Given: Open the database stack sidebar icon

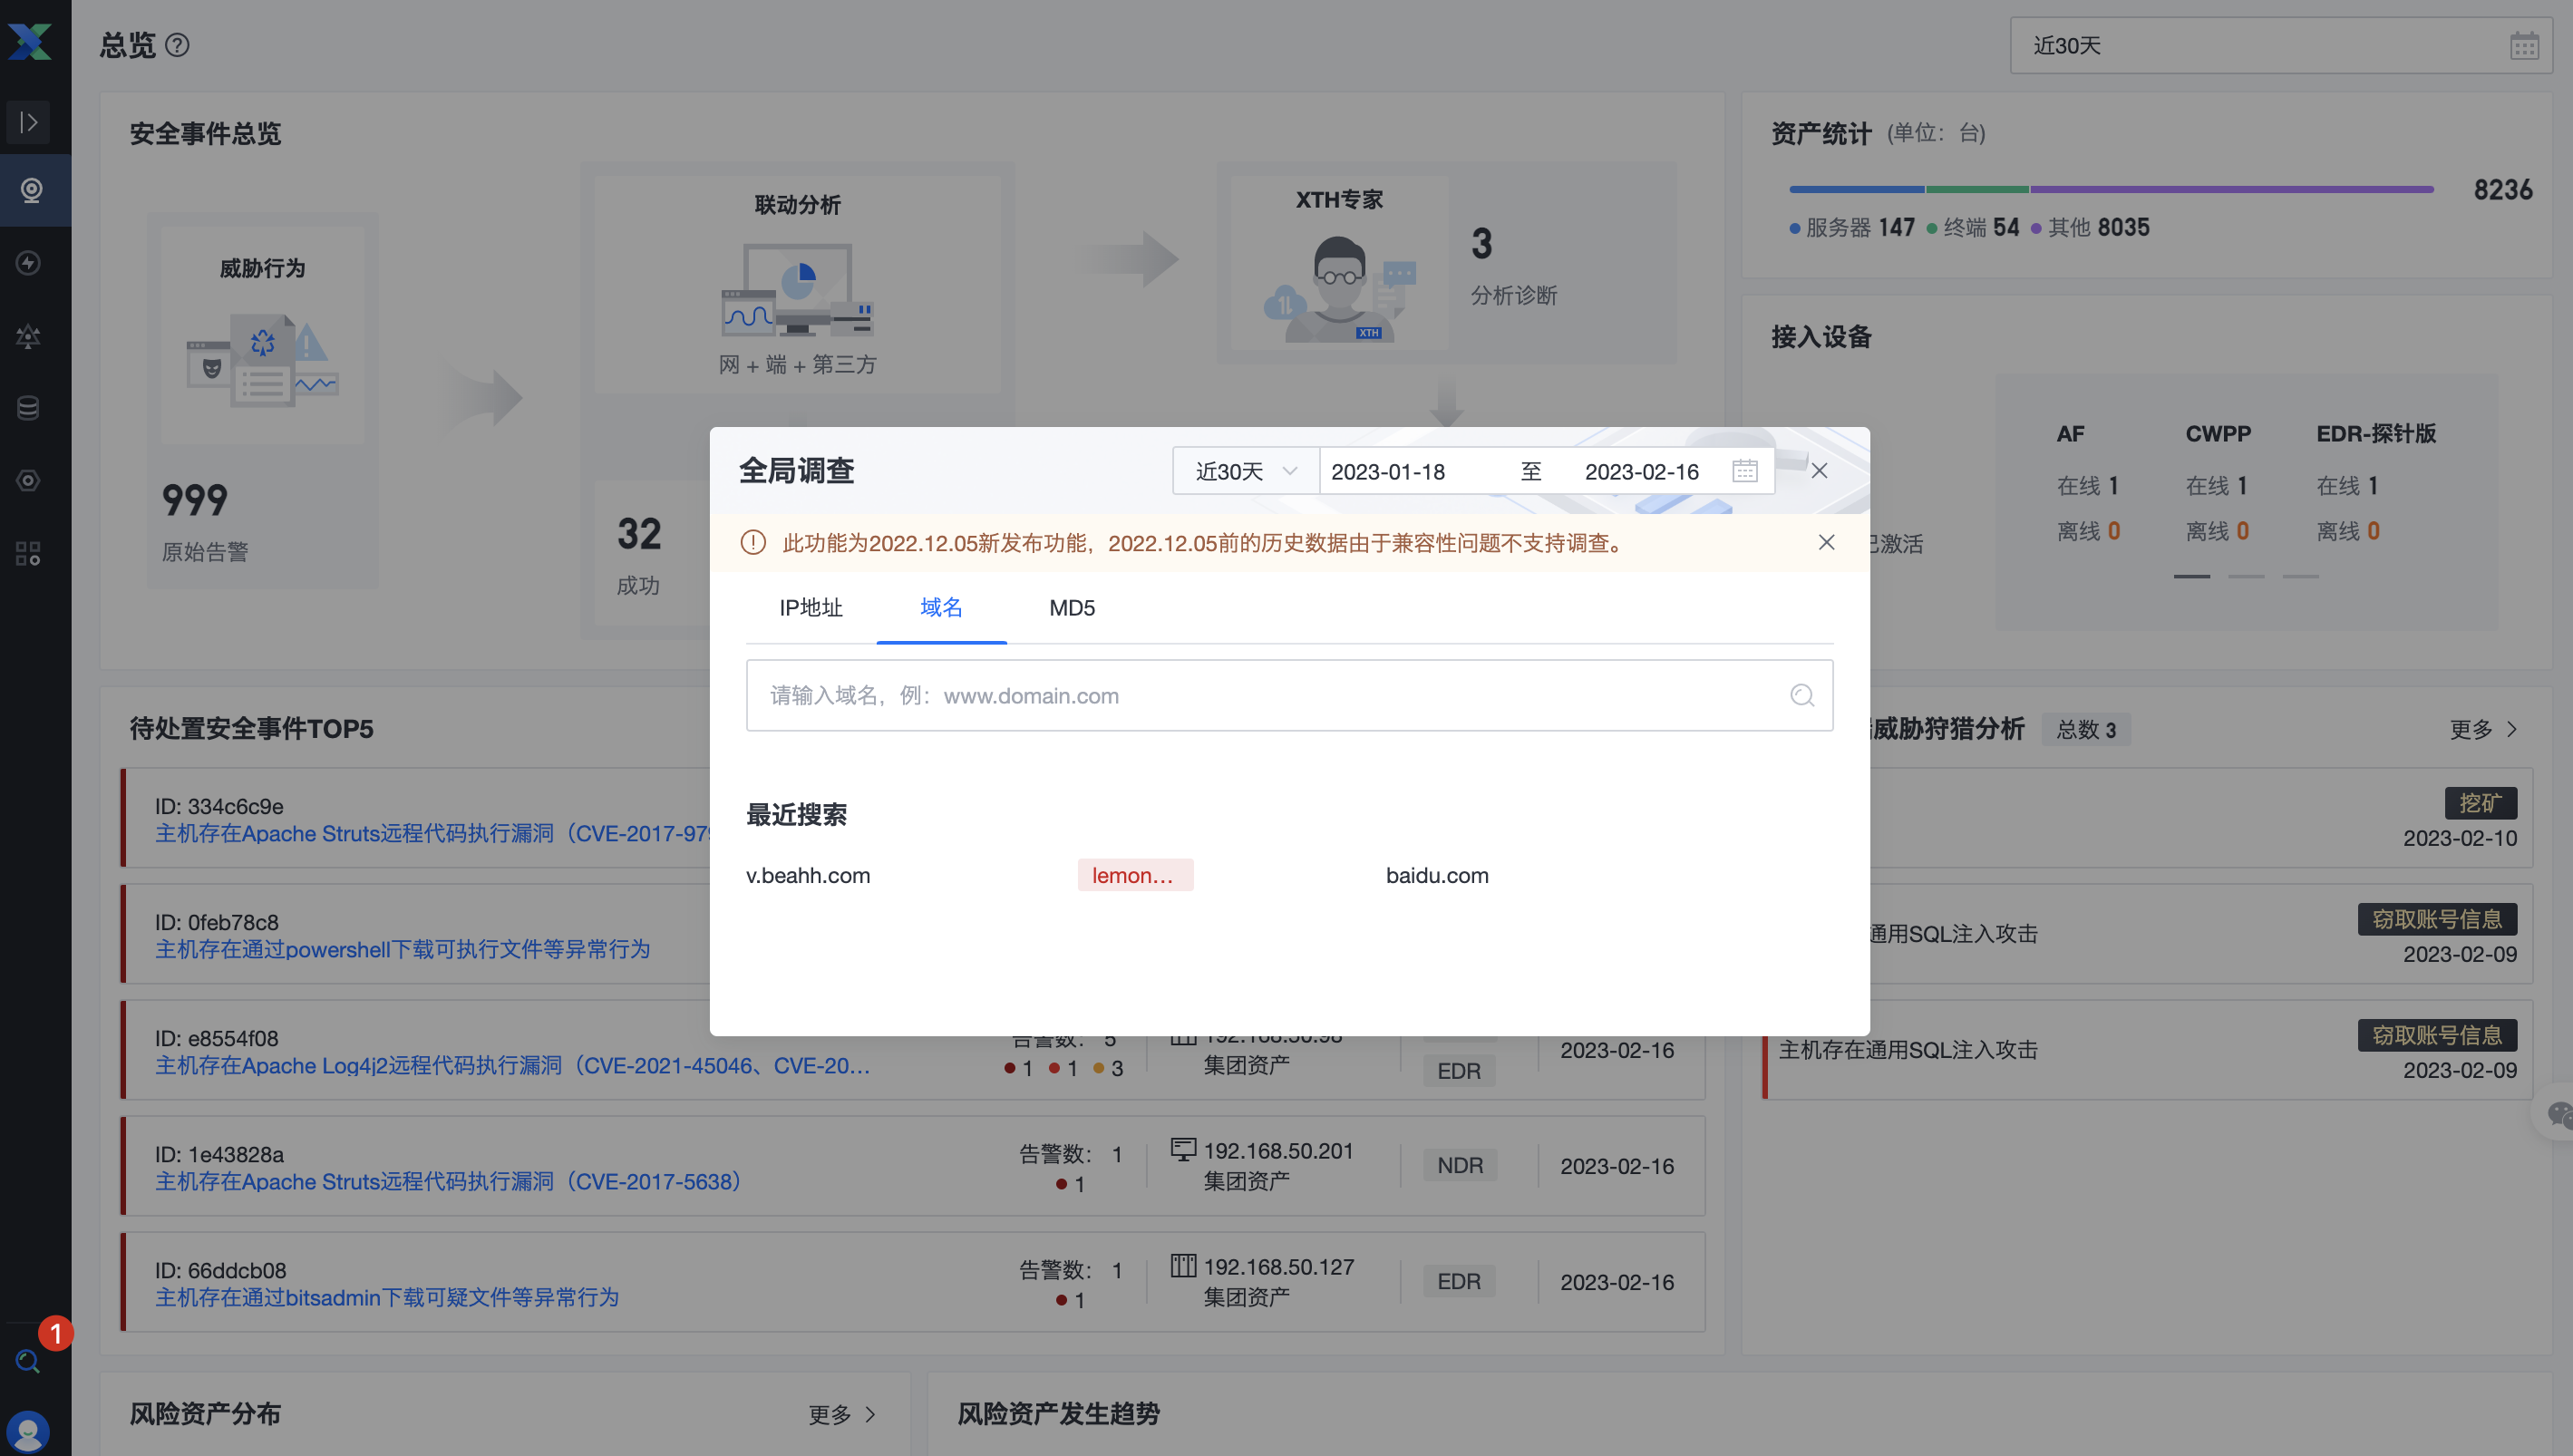Looking at the screenshot, I should [29, 408].
